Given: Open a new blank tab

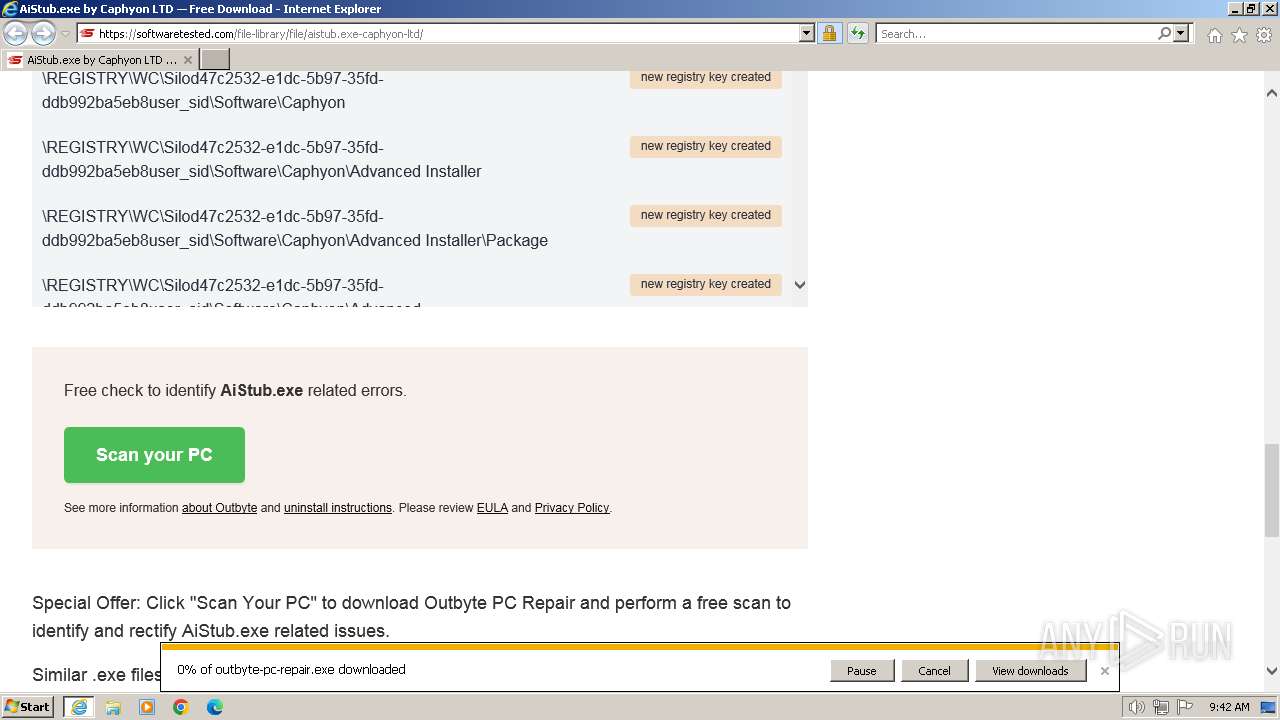Looking at the screenshot, I should (x=215, y=60).
